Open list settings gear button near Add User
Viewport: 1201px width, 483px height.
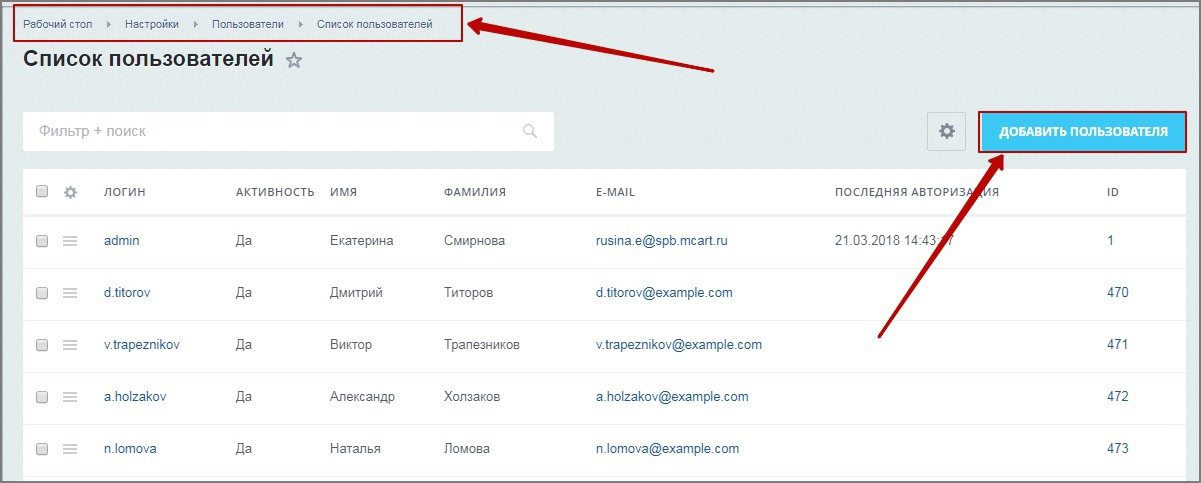click(x=946, y=131)
